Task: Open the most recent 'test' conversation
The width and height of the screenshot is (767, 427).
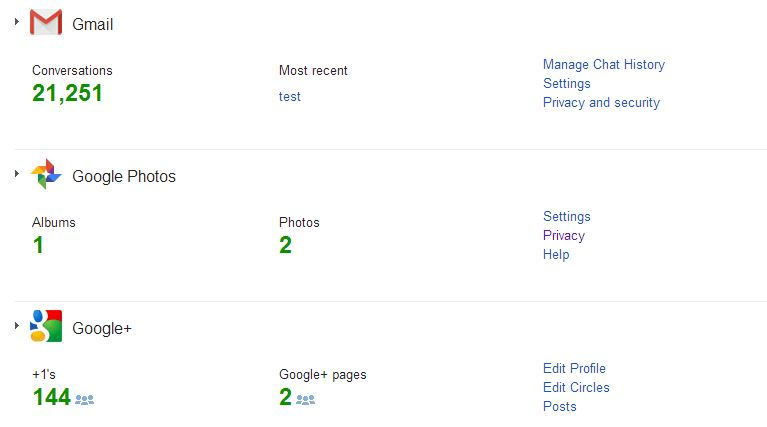Action: pos(290,96)
